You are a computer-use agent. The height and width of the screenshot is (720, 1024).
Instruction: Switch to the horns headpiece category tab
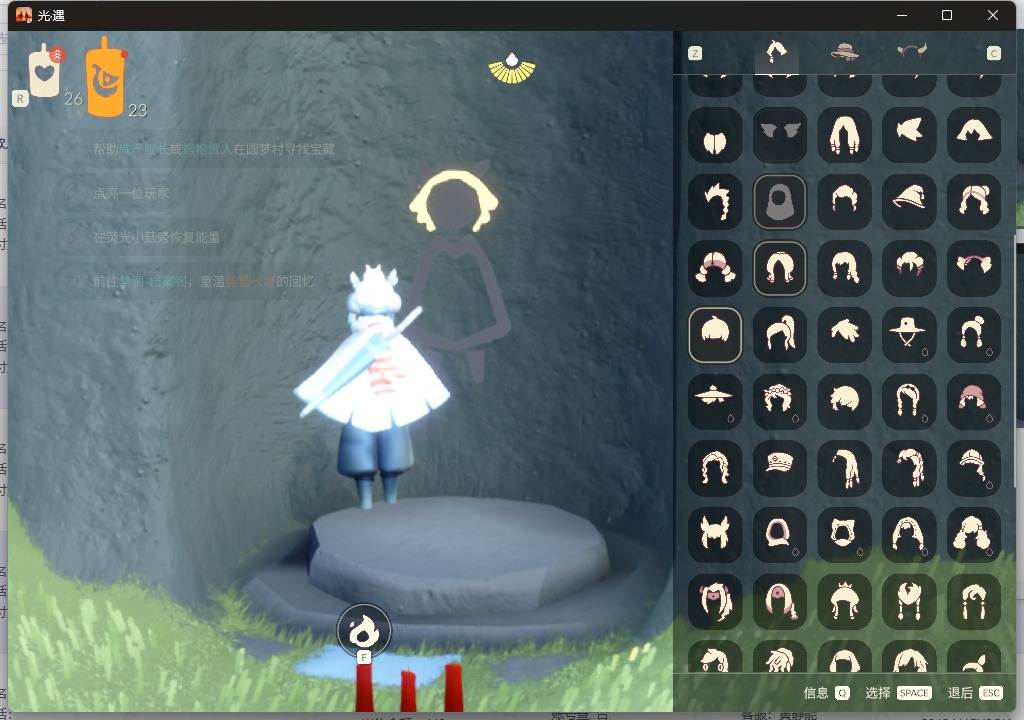pos(912,51)
